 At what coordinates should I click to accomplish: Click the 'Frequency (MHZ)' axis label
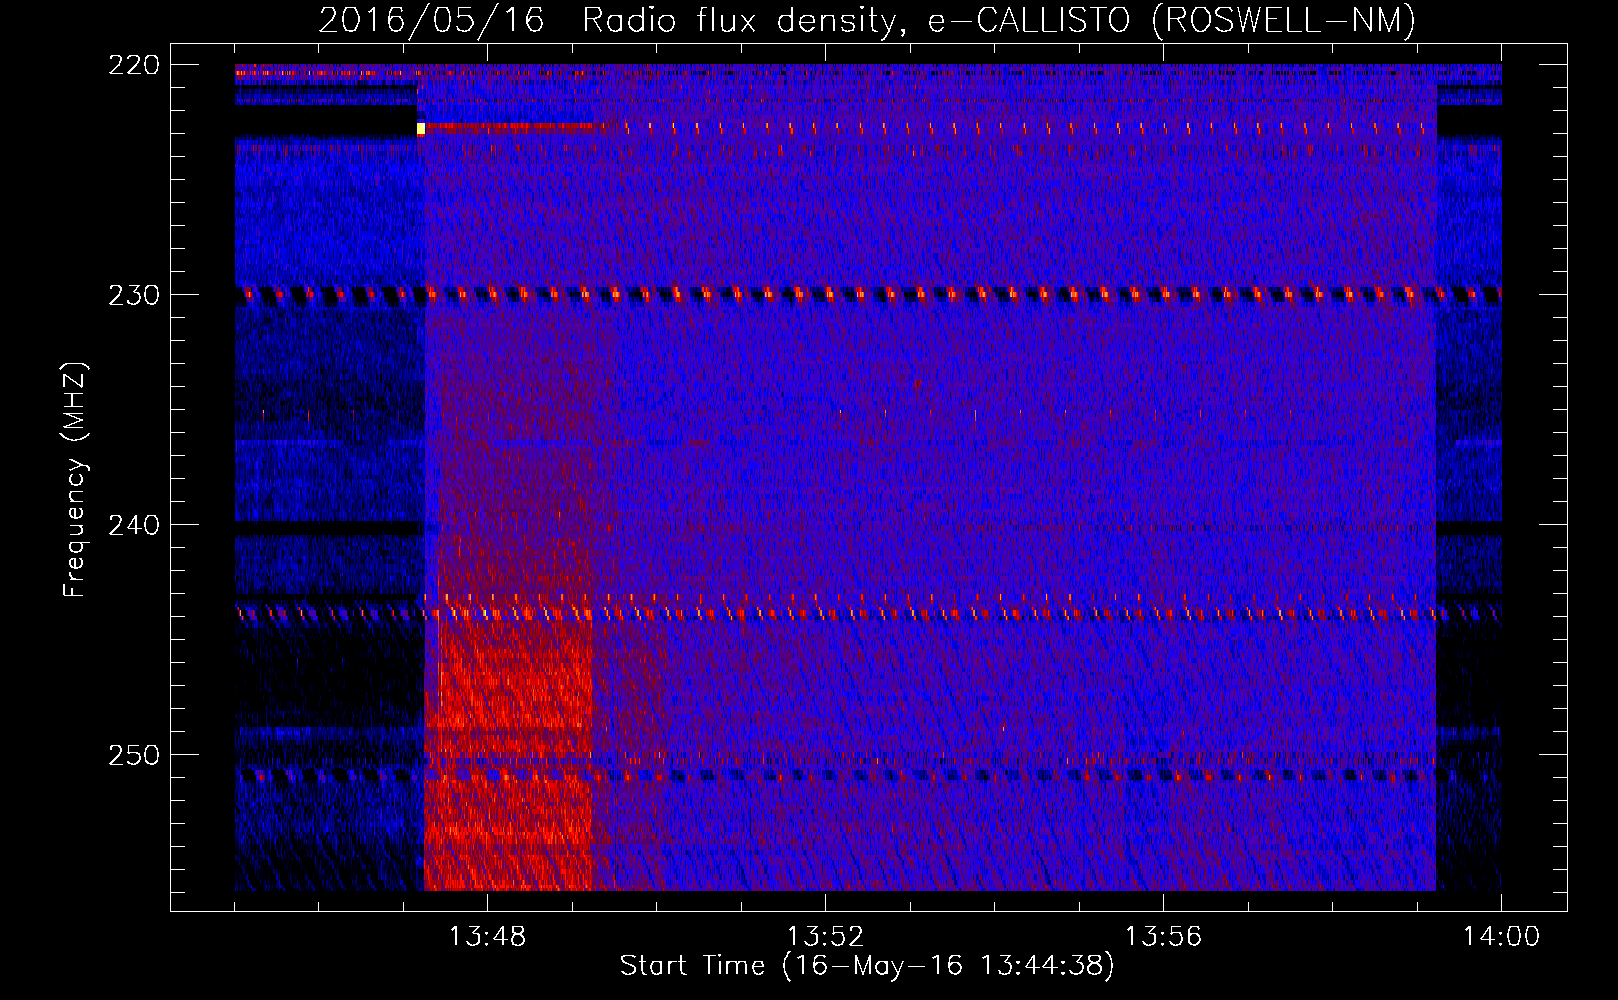click(x=75, y=480)
